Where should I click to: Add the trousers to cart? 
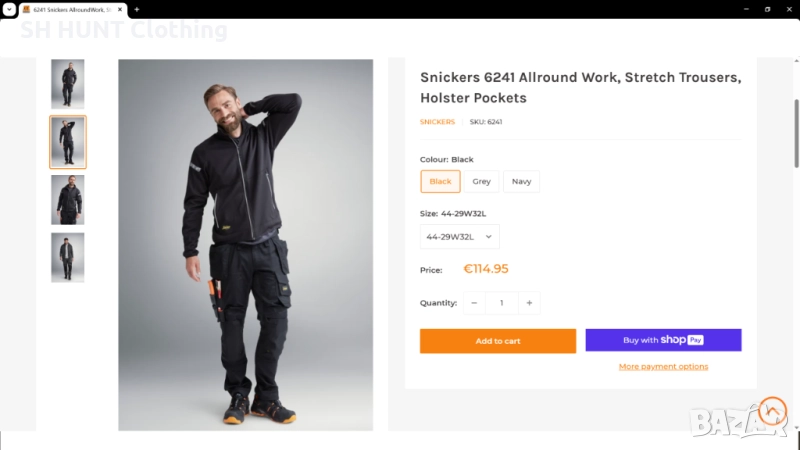click(497, 341)
